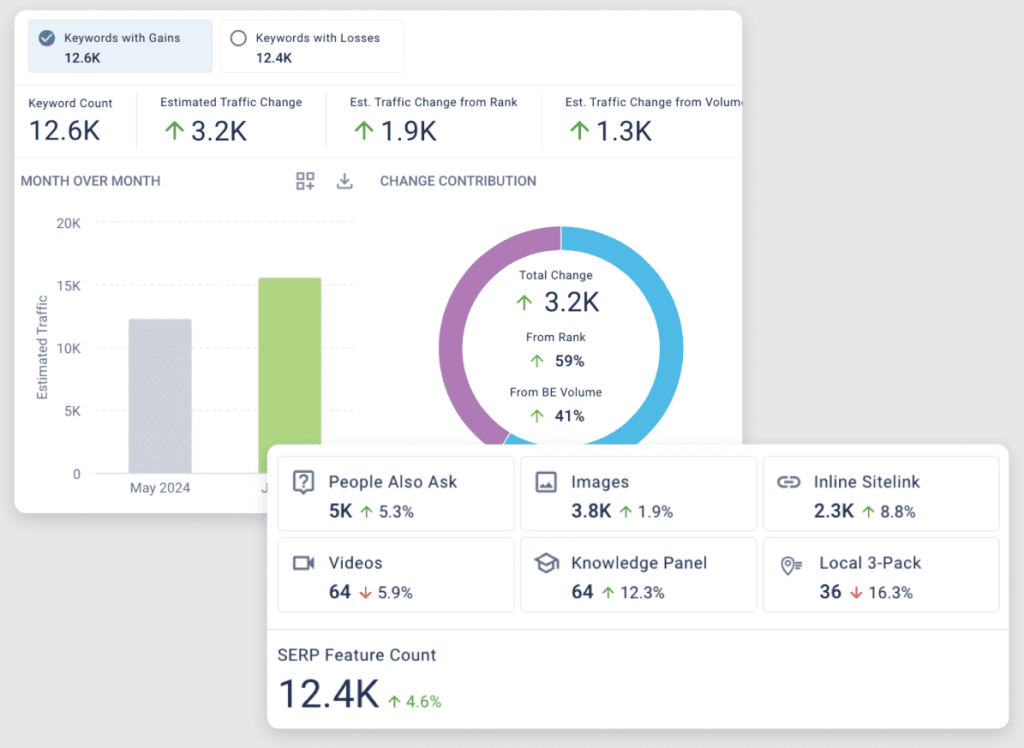The width and height of the screenshot is (1024, 748).
Task: Click the Images picture icon
Action: (546, 482)
